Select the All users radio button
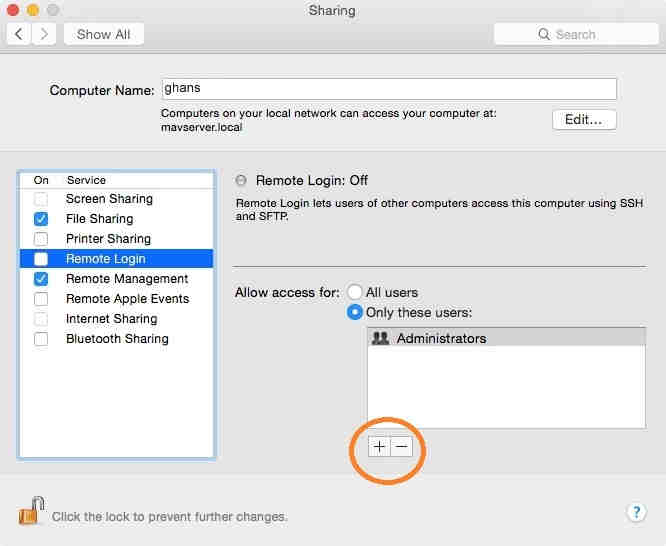The width and height of the screenshot is (666, 546). [354, 292]
